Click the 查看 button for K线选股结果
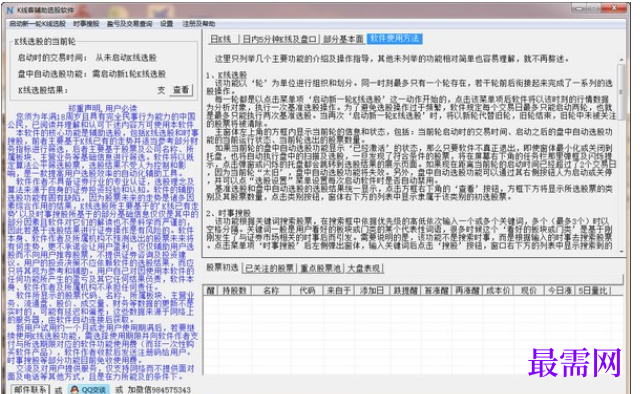This screenshot has width=640, height=394. click(181, 90)
